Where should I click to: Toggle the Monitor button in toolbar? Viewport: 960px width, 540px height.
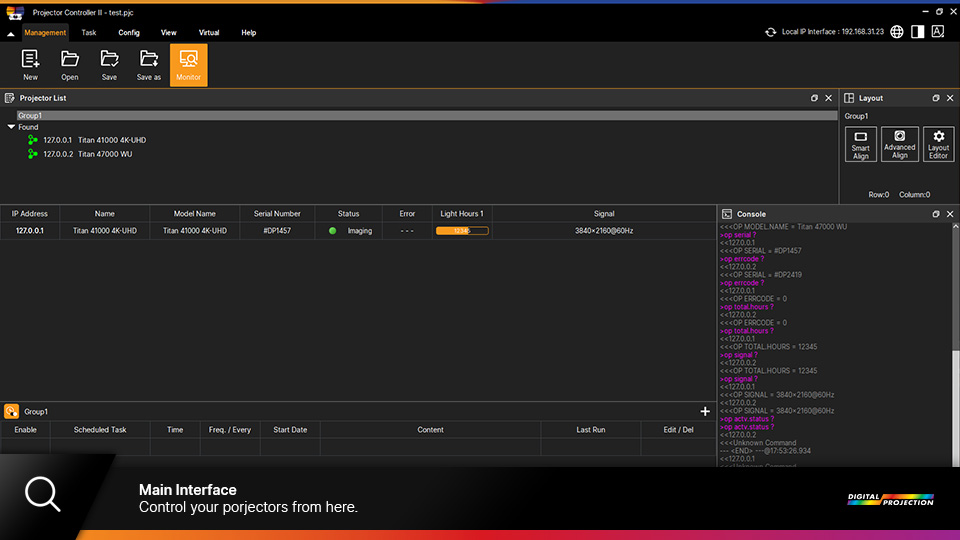[x=188, y=64]
